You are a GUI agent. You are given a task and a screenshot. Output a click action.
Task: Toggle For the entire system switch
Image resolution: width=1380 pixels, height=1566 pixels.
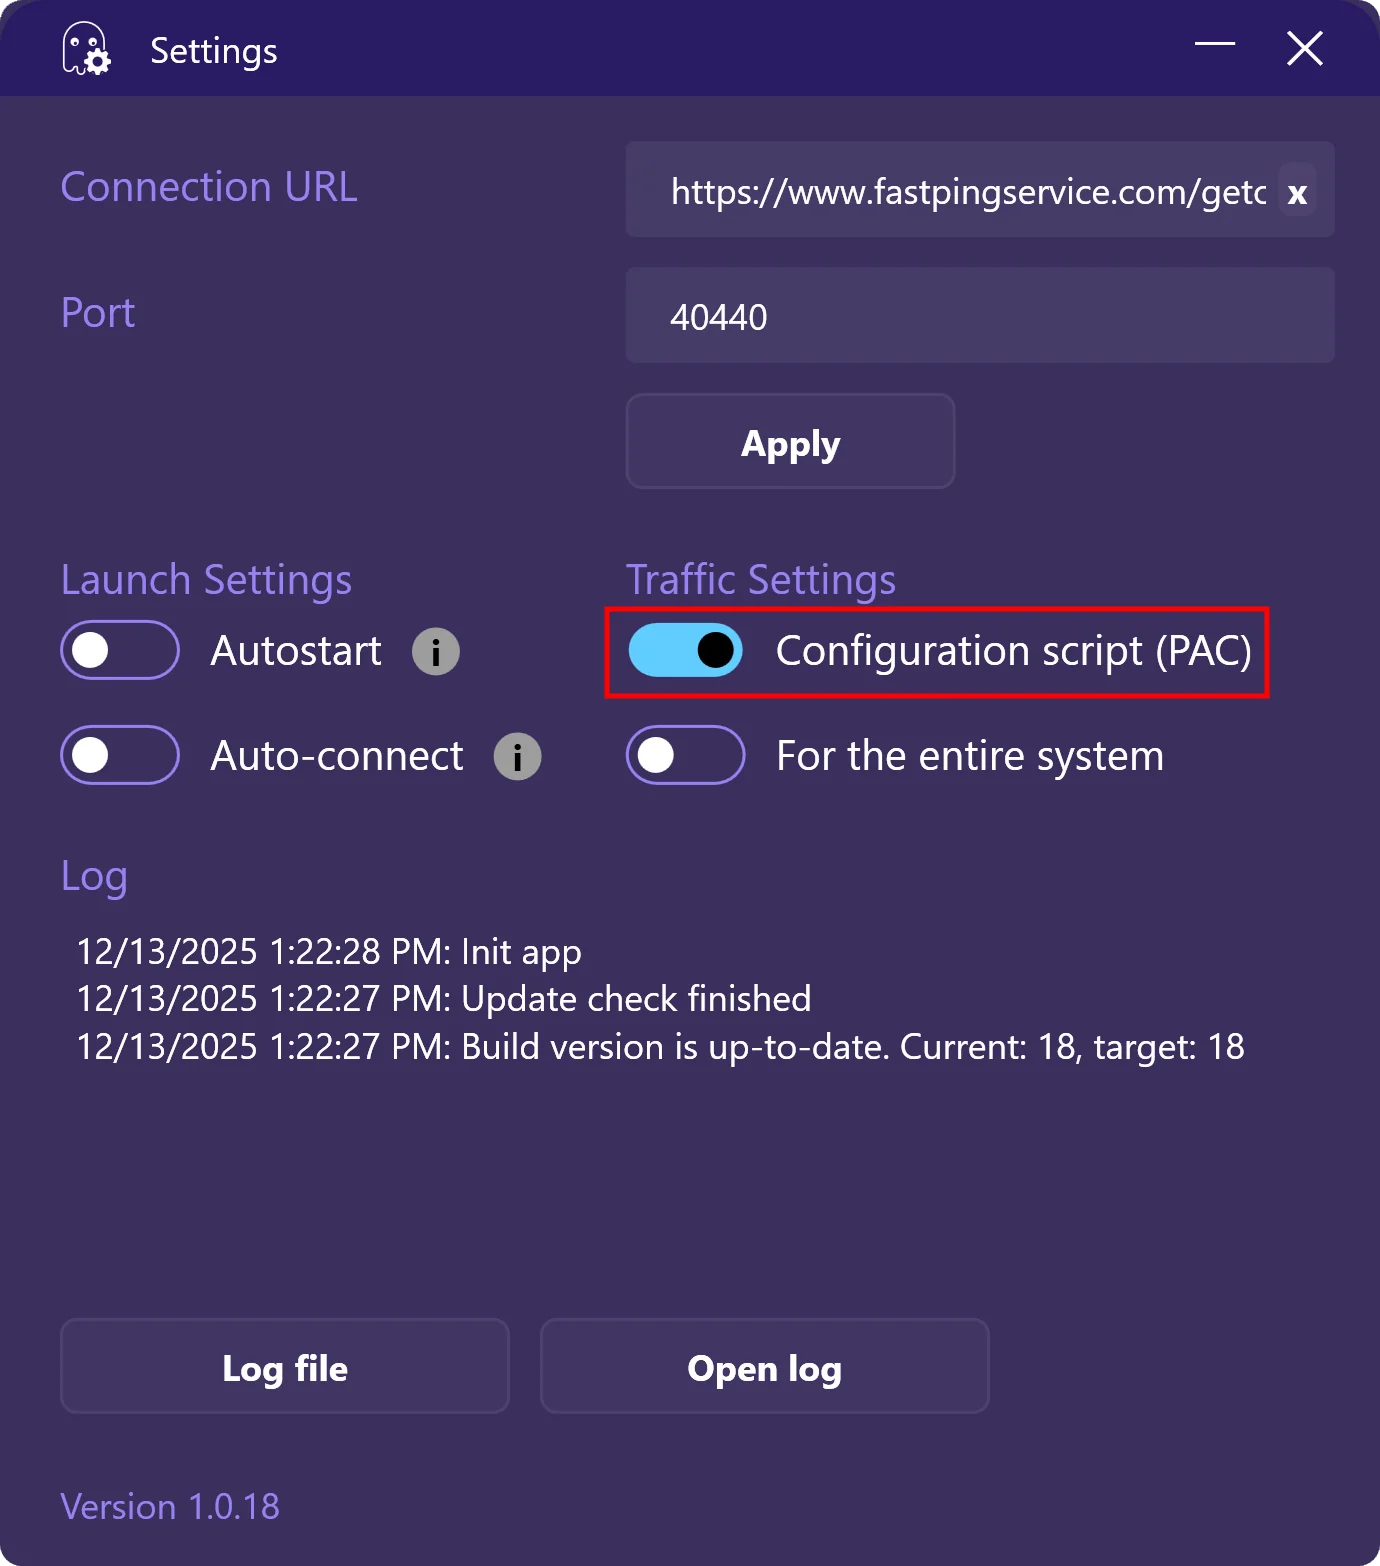(x=686, y=755)
